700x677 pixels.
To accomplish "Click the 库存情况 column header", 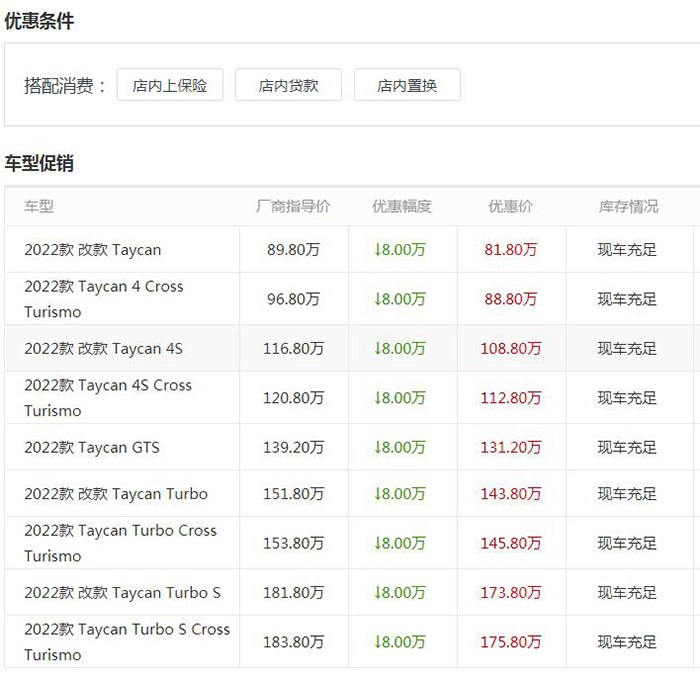I will (x=628, y=206).
